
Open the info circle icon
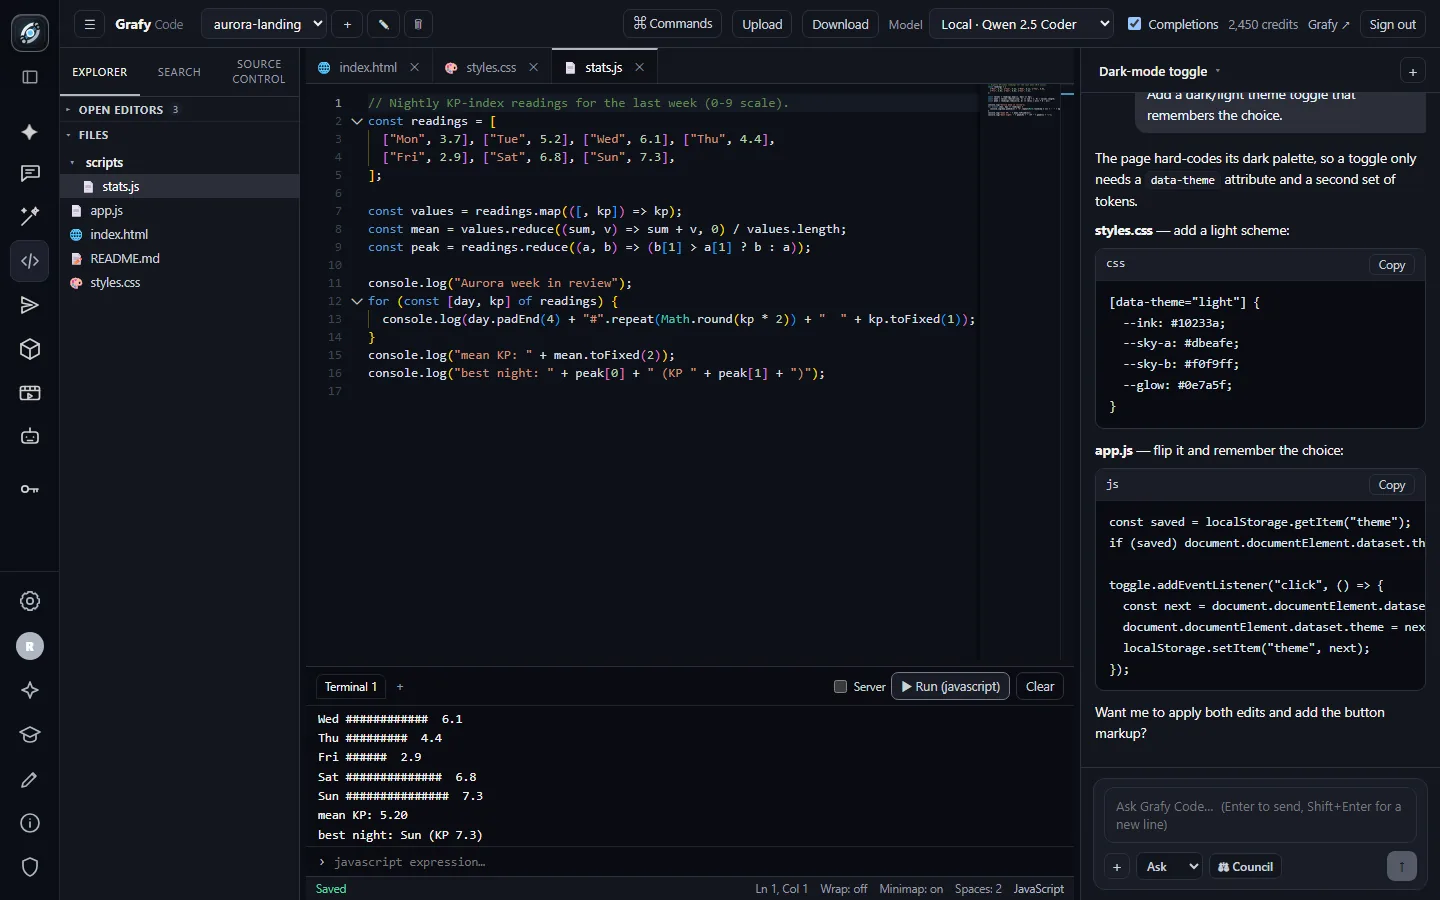[x=30, y=823]
